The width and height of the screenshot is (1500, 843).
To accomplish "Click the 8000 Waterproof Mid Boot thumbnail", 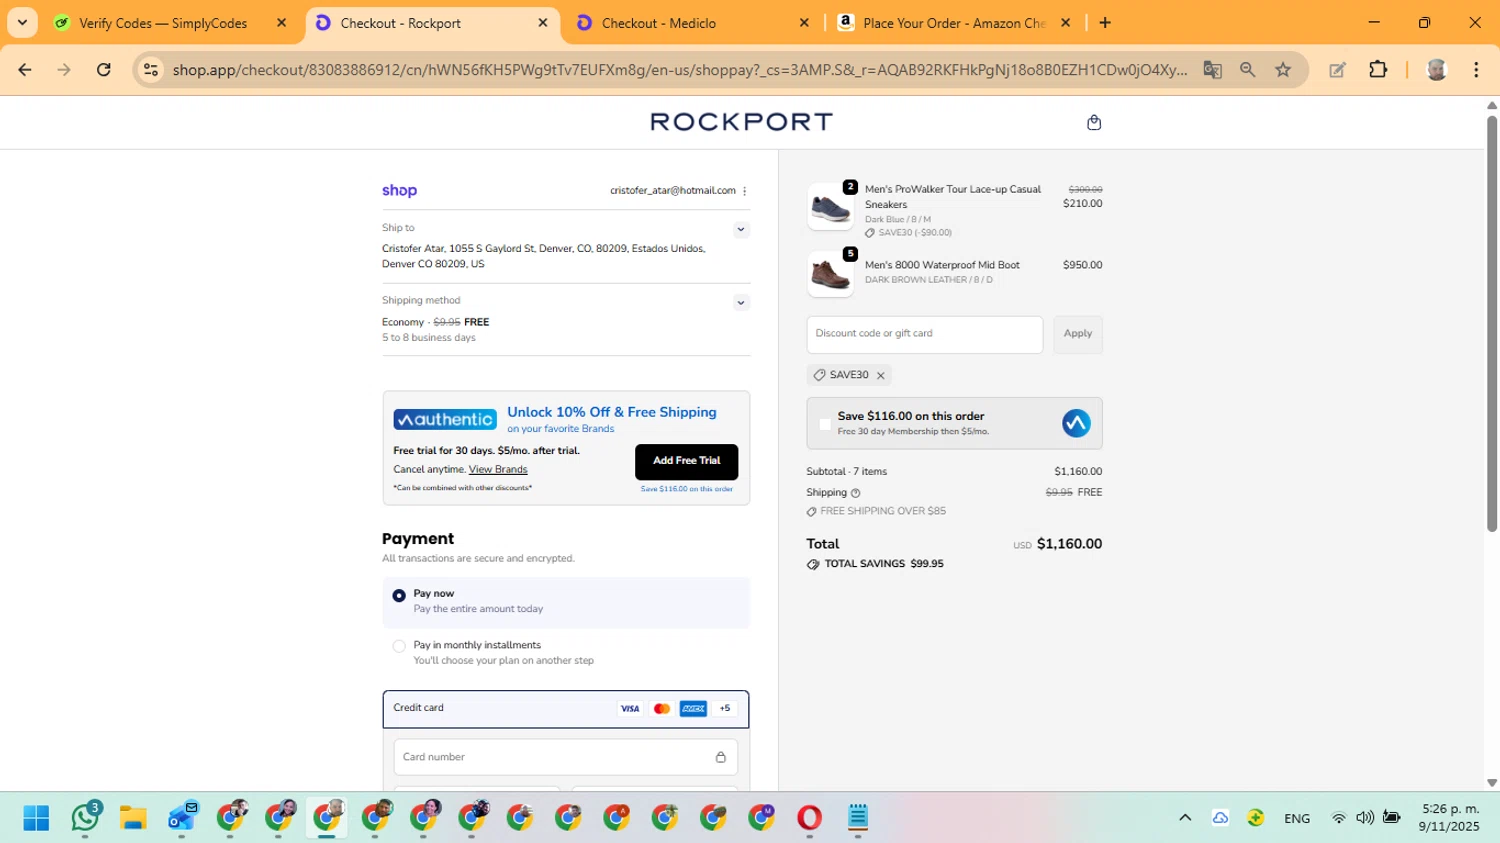I will (830, 273).
